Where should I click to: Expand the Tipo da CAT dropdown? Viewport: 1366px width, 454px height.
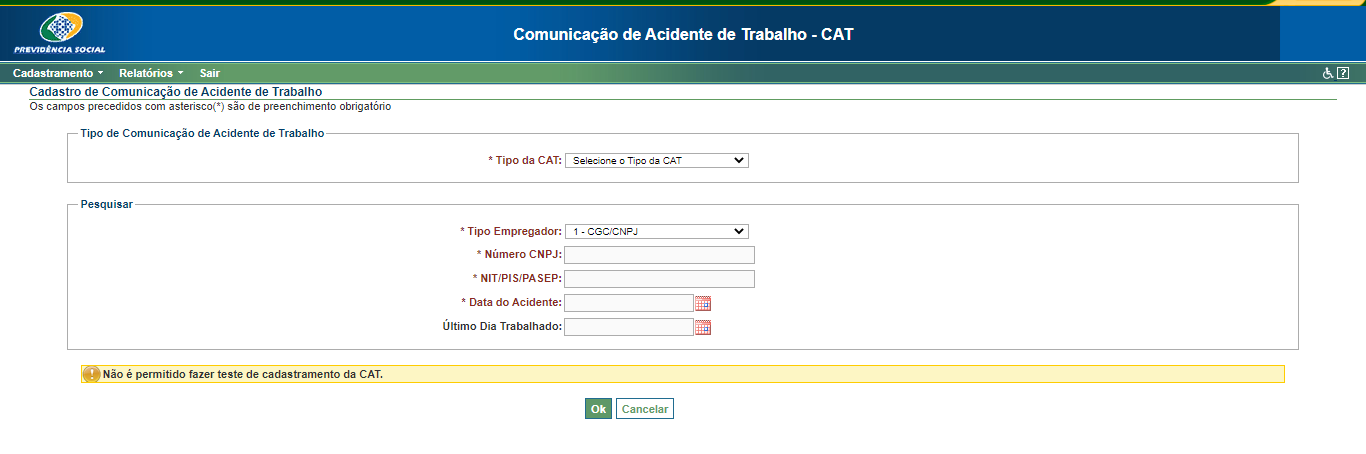[x=656, y=160]
